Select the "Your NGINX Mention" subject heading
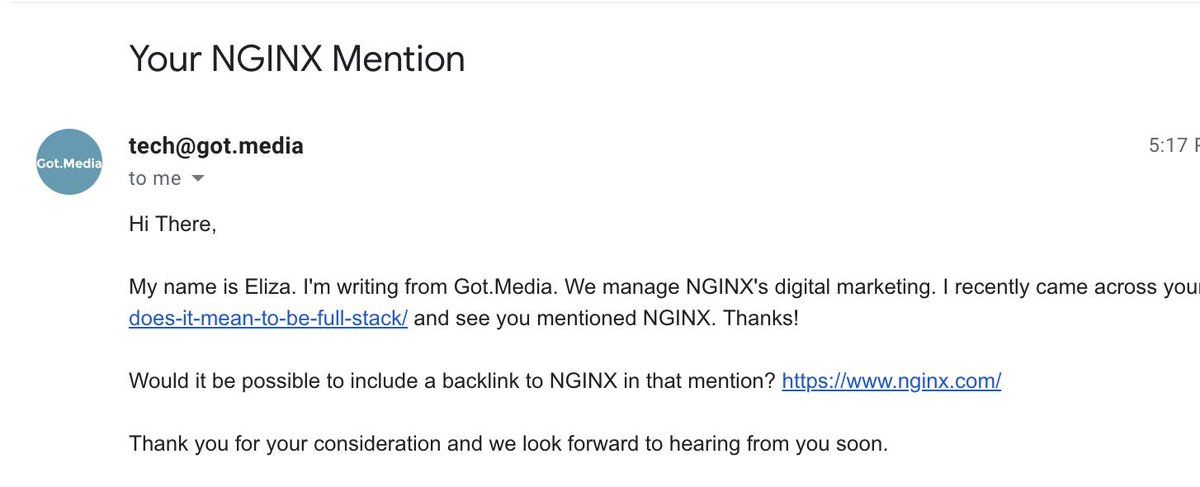 (297, 59)
